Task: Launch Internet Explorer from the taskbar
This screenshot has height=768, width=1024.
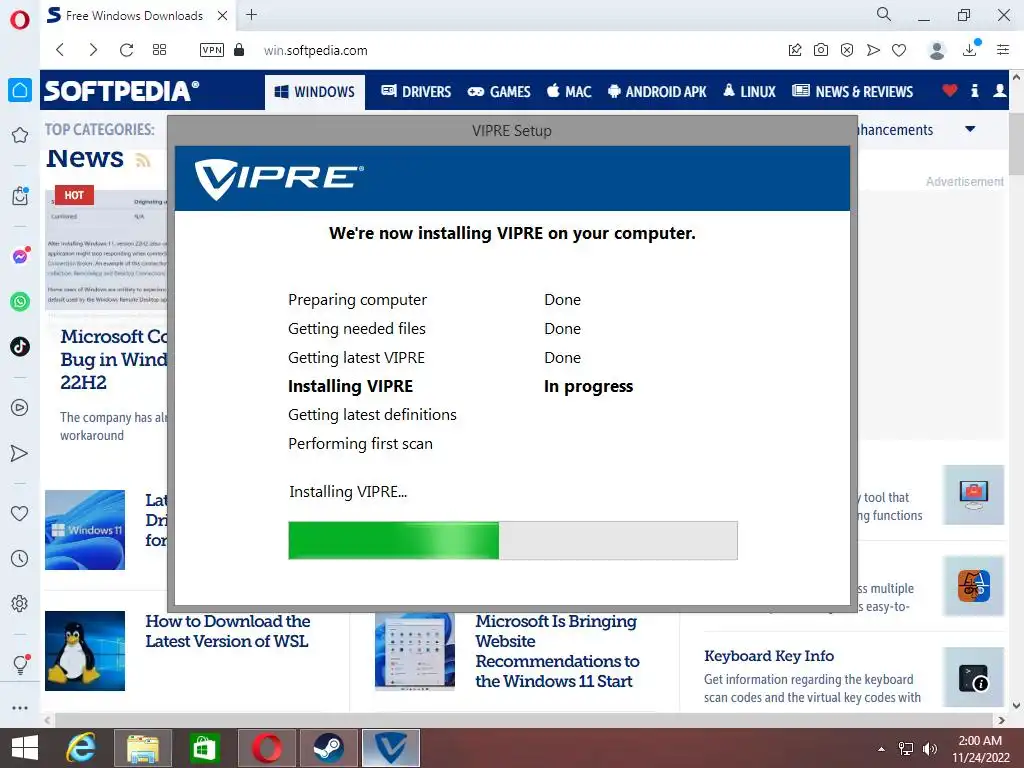Action: [x=81, y=748]
